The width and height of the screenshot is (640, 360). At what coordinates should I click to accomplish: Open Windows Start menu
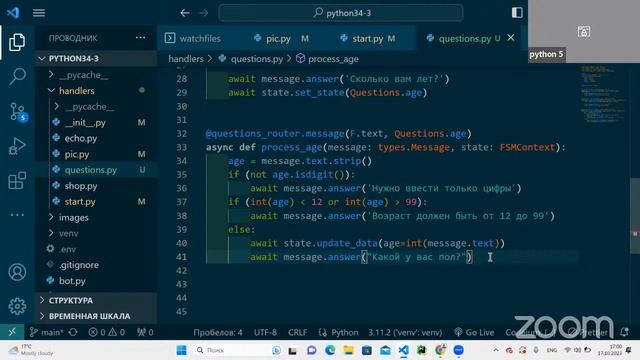[x=182, y=350]
